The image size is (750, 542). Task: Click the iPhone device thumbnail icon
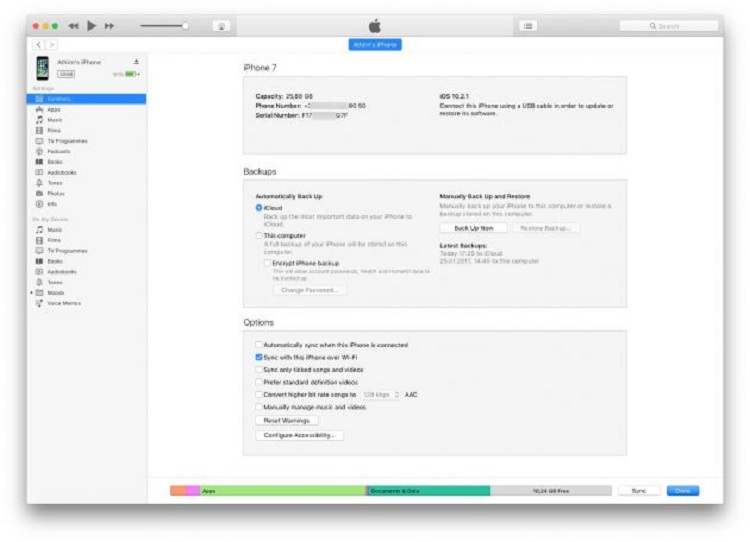(x=42, y=68)
